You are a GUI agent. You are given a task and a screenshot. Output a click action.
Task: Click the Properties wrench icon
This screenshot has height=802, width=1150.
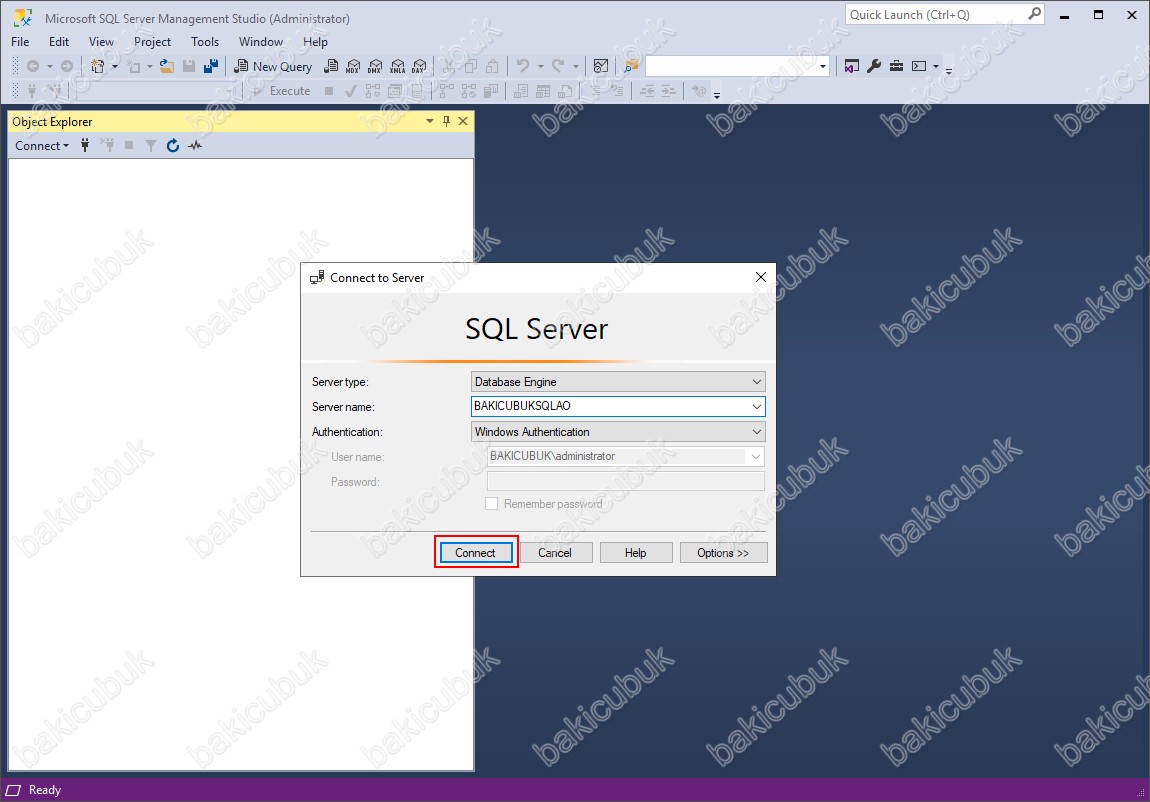(x=874, y=67)
